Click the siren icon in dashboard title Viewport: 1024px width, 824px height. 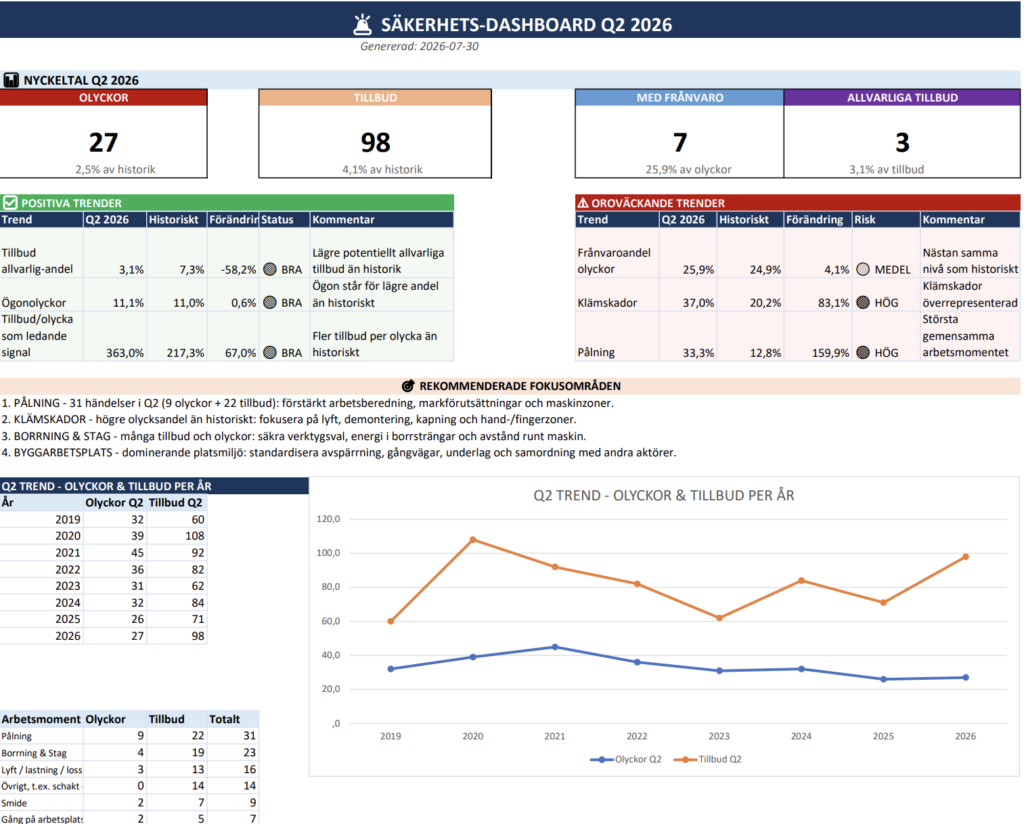362,25
